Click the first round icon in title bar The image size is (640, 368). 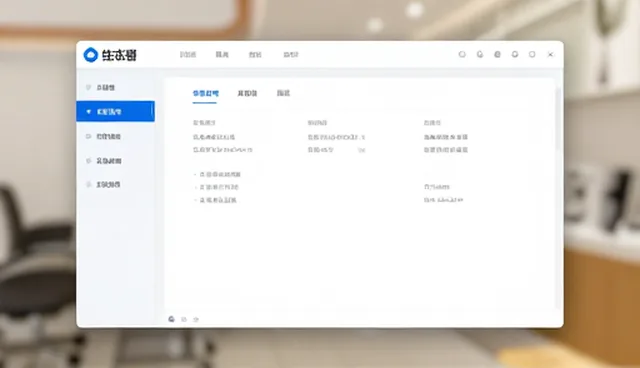point(462,54)
